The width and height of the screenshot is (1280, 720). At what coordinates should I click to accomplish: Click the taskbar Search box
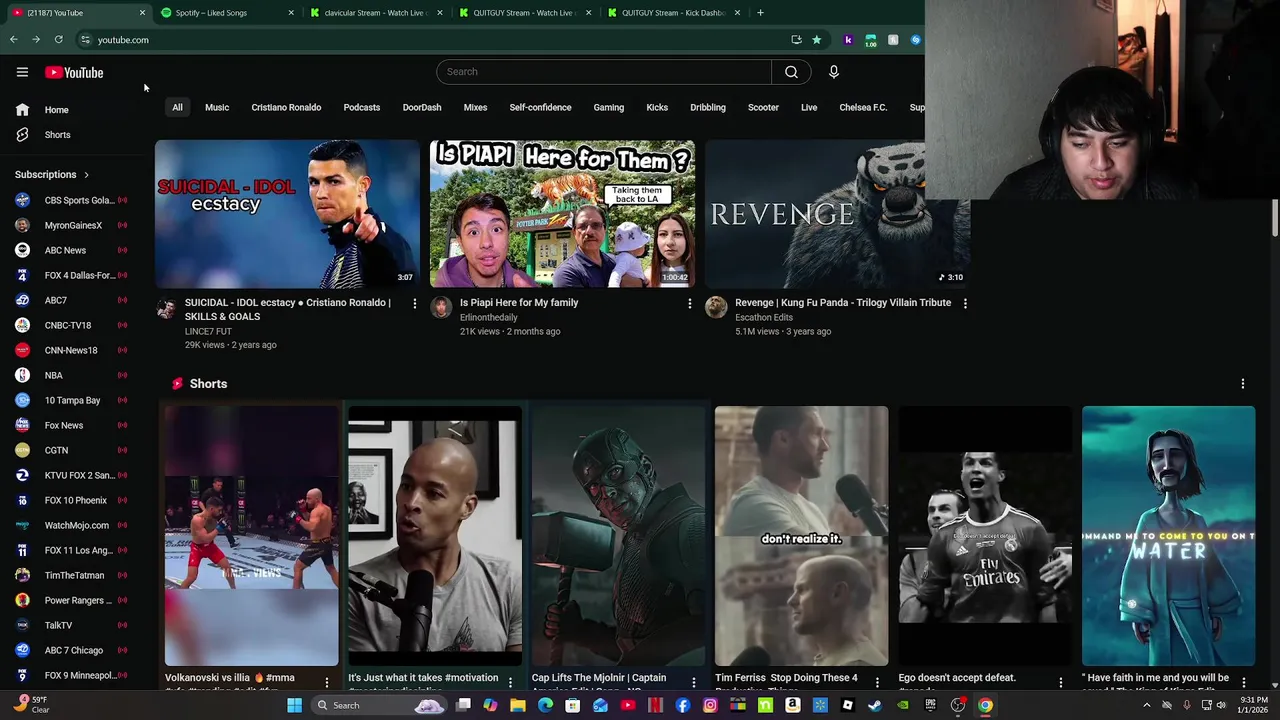378,705
